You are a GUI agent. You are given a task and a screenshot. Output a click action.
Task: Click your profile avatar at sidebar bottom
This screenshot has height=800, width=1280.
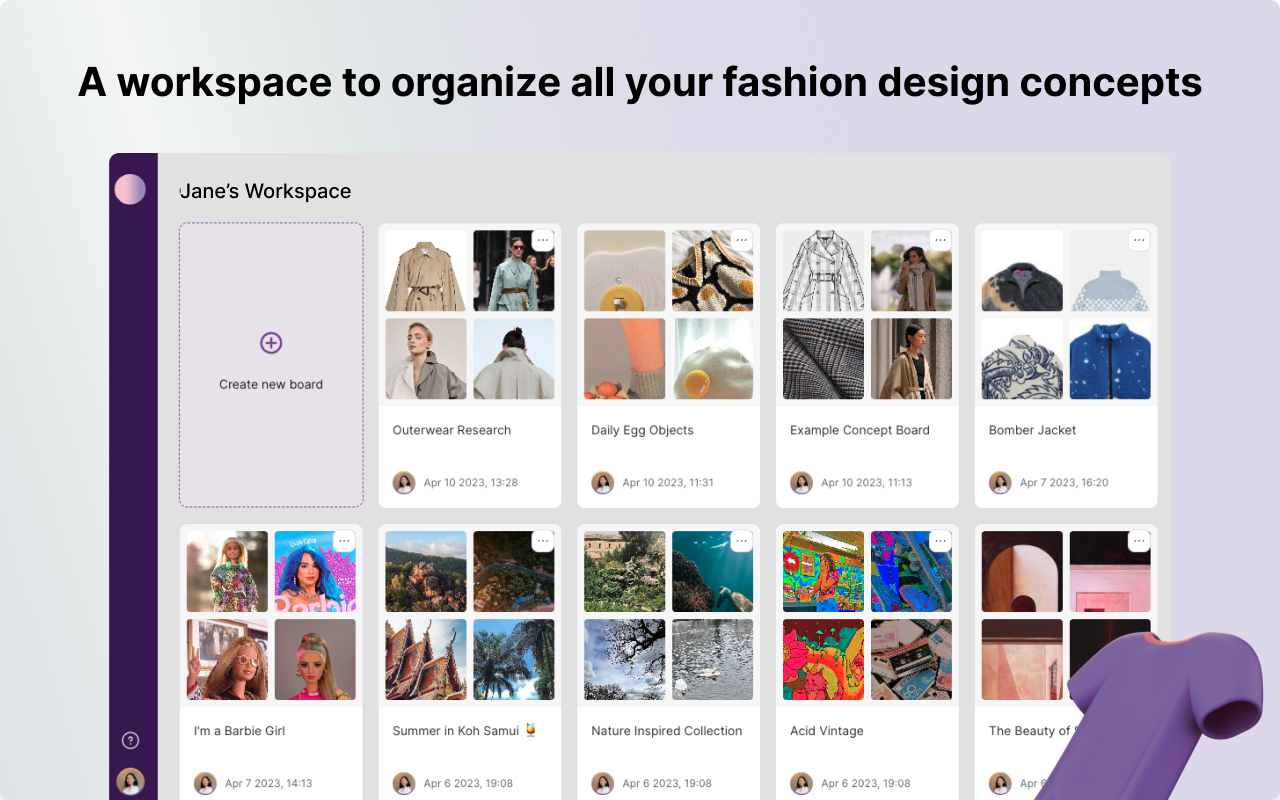click(130, 782)
